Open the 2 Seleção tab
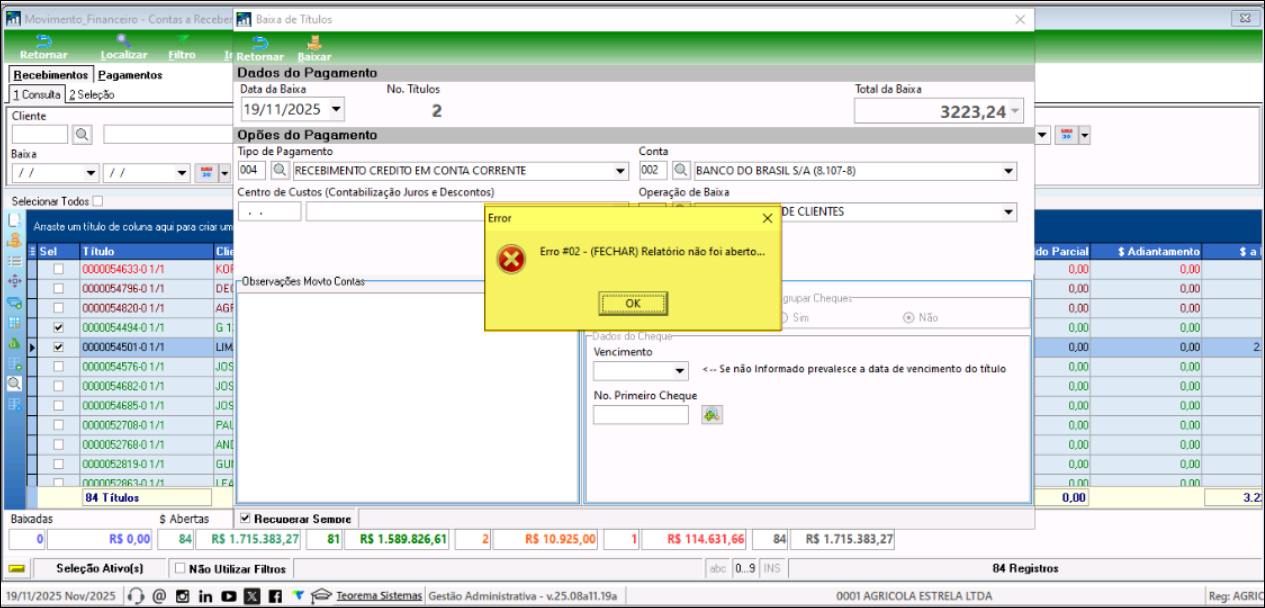 [91, 94]
